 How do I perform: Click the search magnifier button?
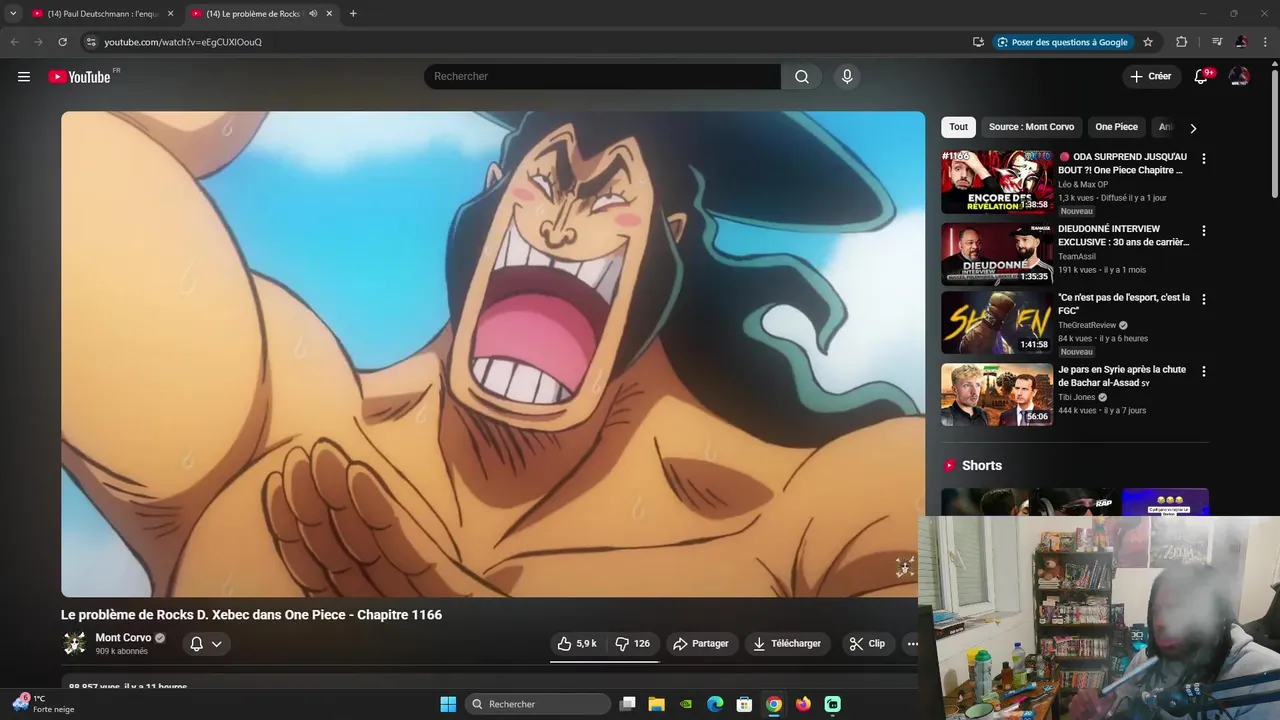click(x=802, y=77)
